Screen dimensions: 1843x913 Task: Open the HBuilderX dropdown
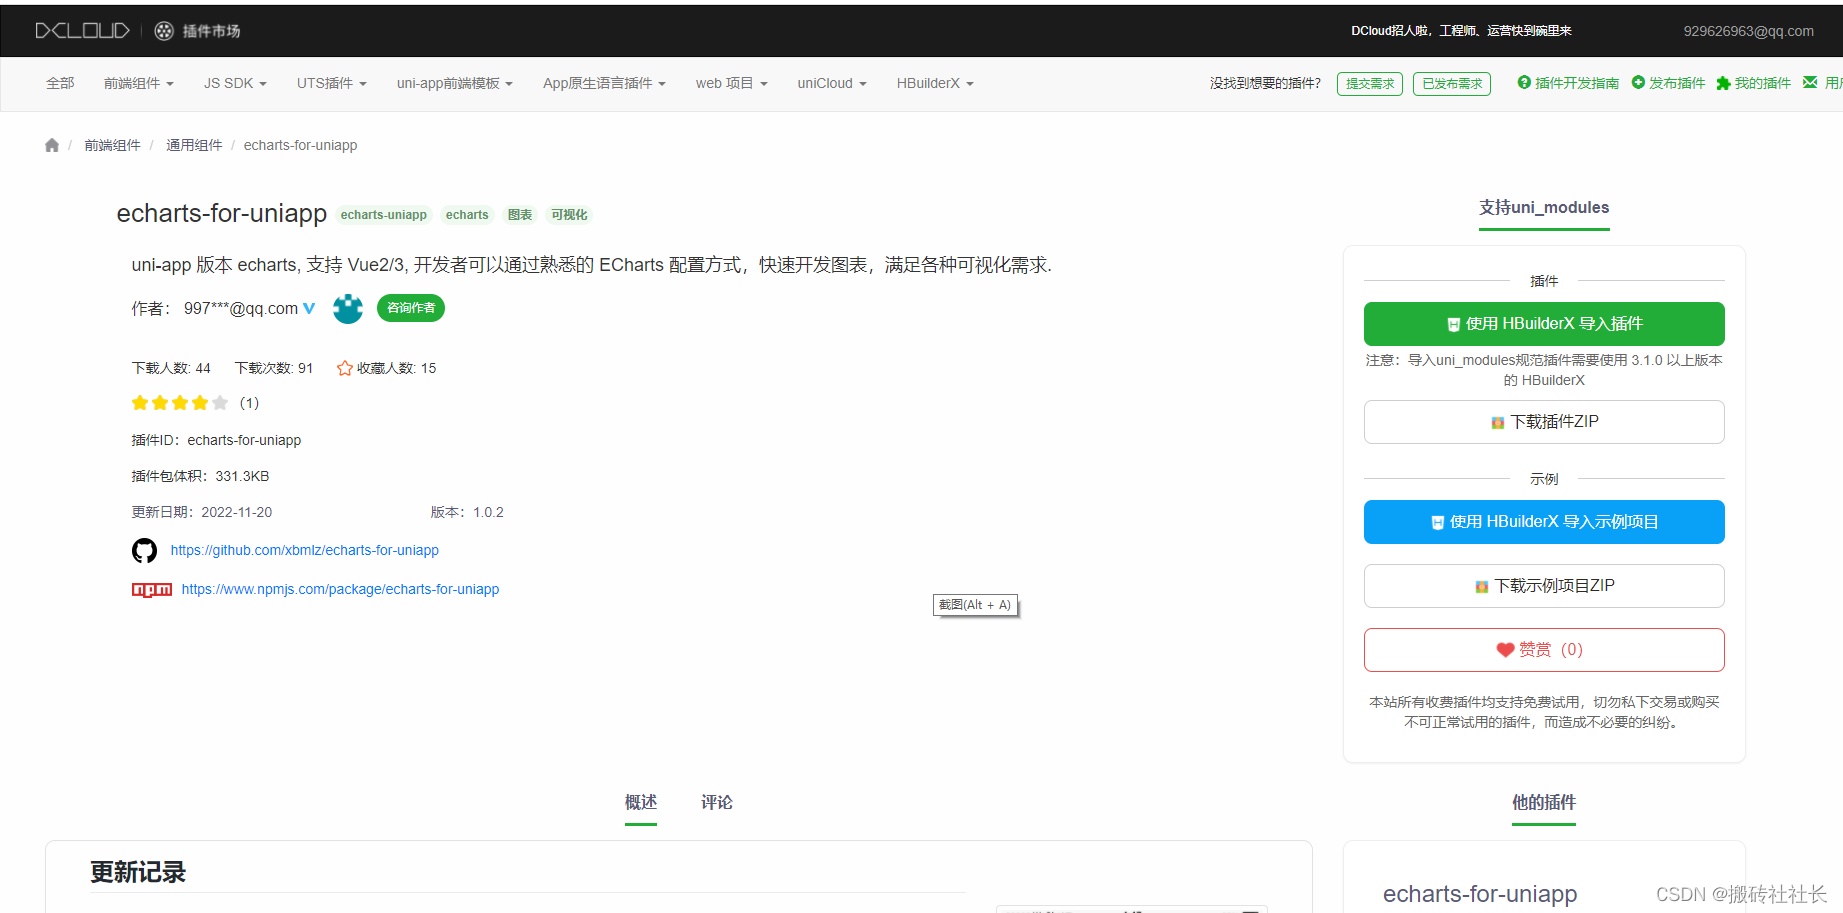point(933,83)
